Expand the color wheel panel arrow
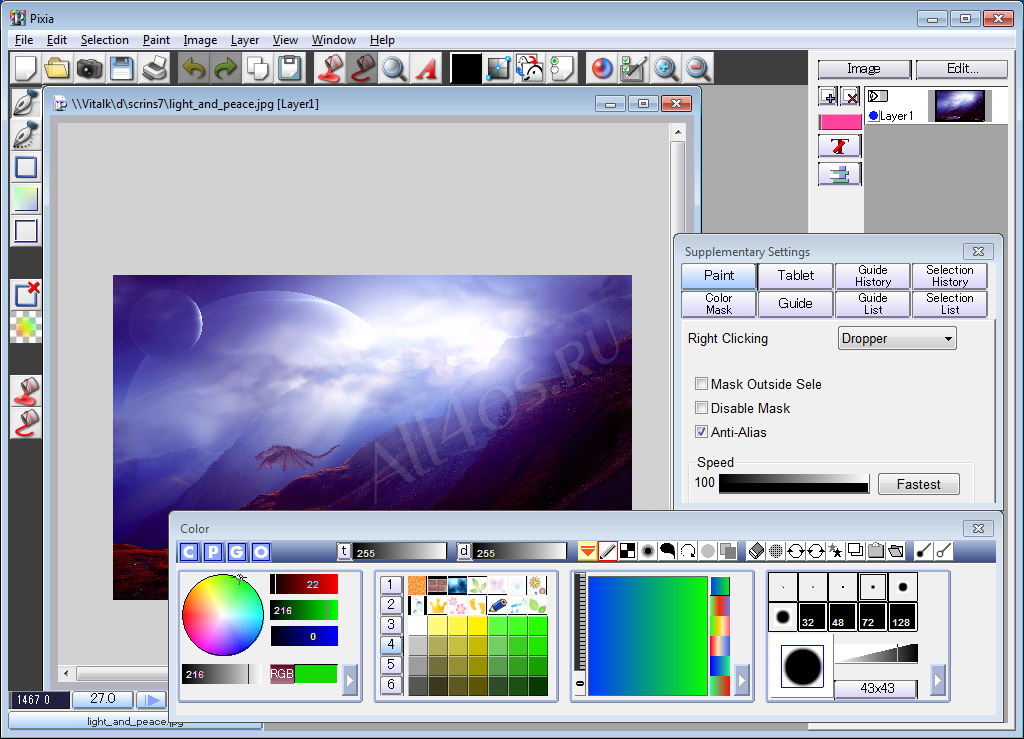 [x=349, y=681]
